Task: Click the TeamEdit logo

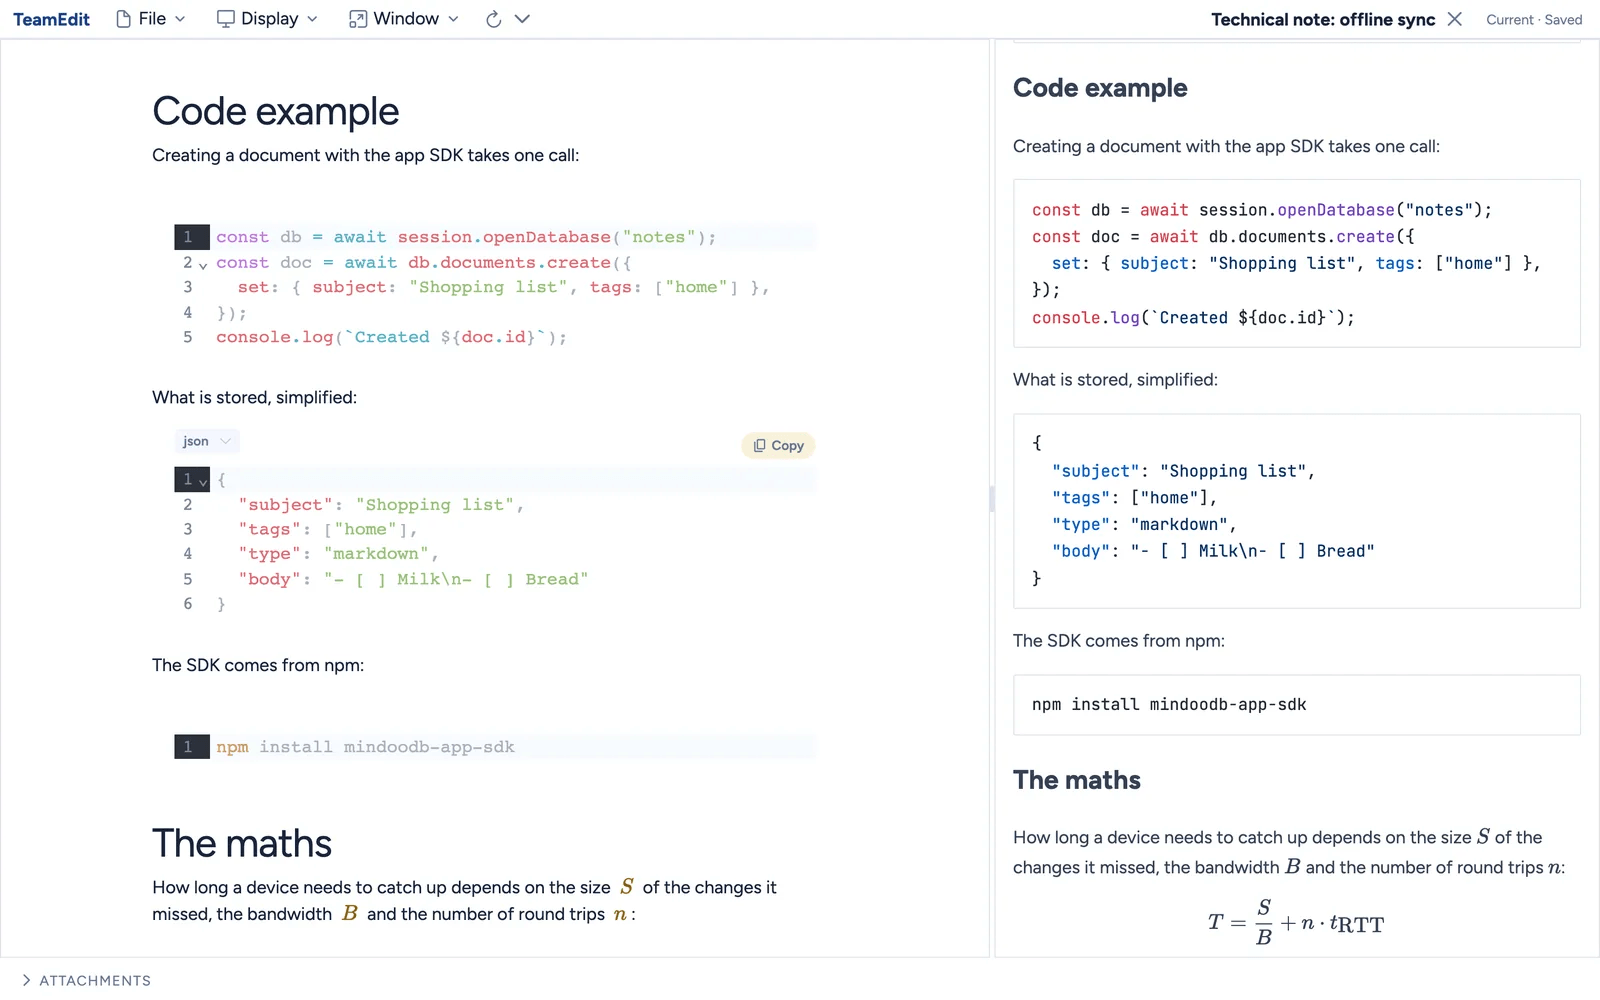Action: [51, 19]
